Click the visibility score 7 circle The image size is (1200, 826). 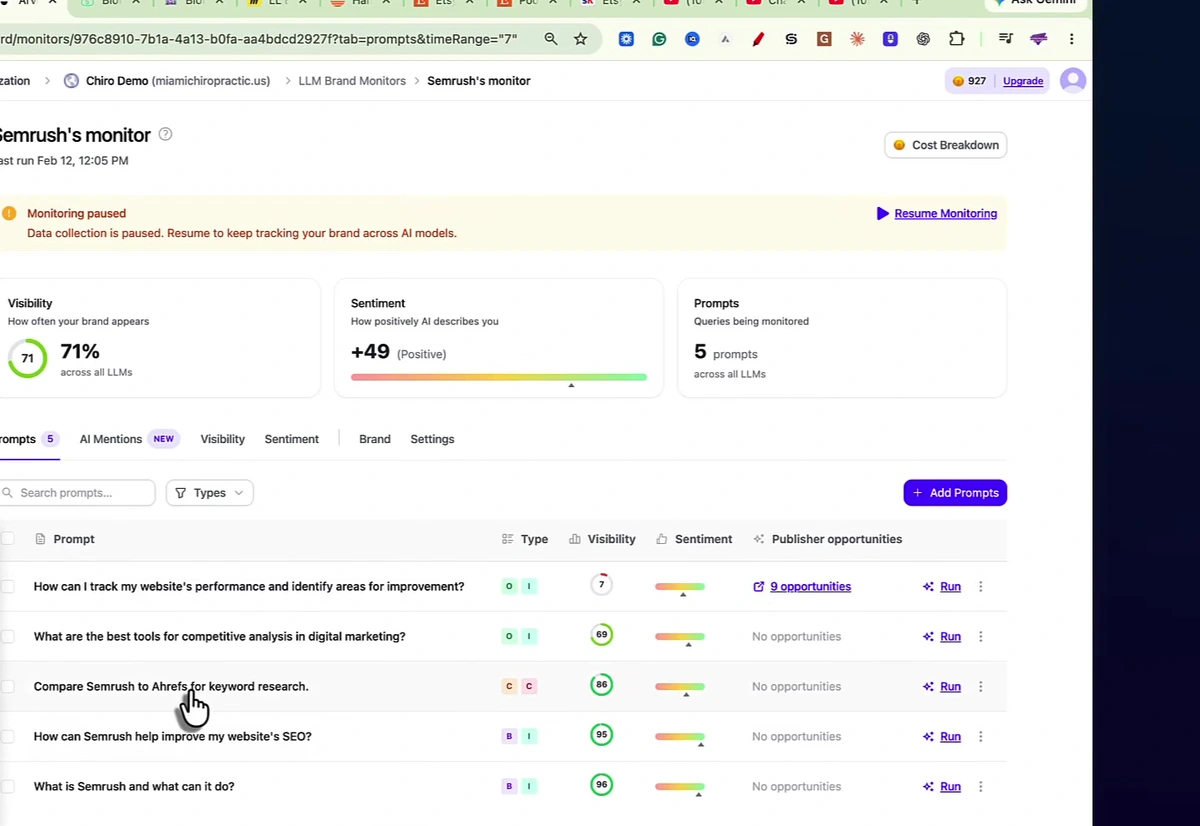coord(601,585)
